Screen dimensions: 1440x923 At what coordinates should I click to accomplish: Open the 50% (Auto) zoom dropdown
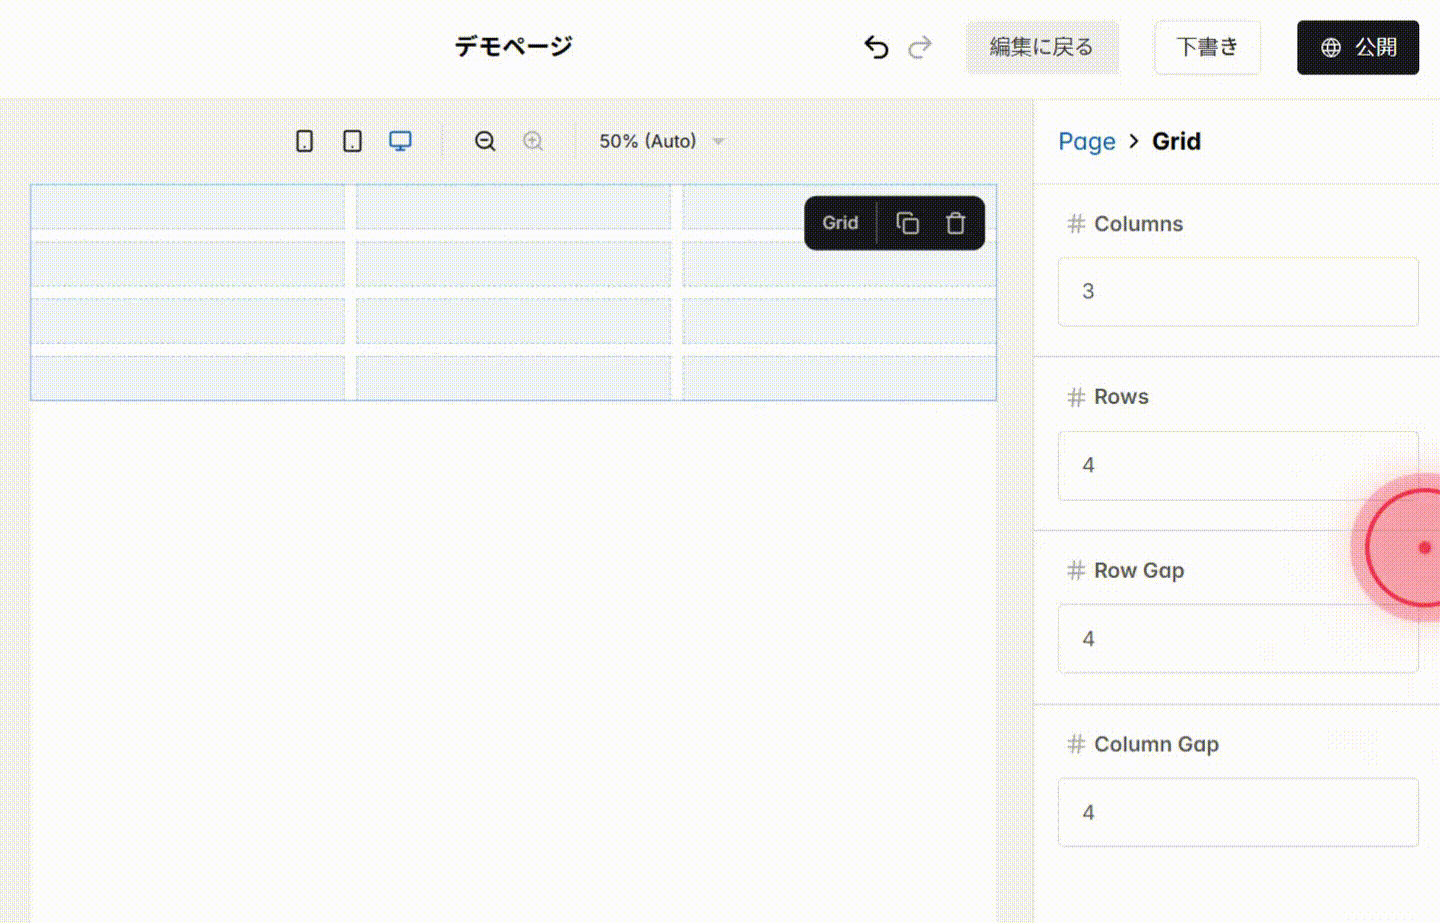pos(660,141)
